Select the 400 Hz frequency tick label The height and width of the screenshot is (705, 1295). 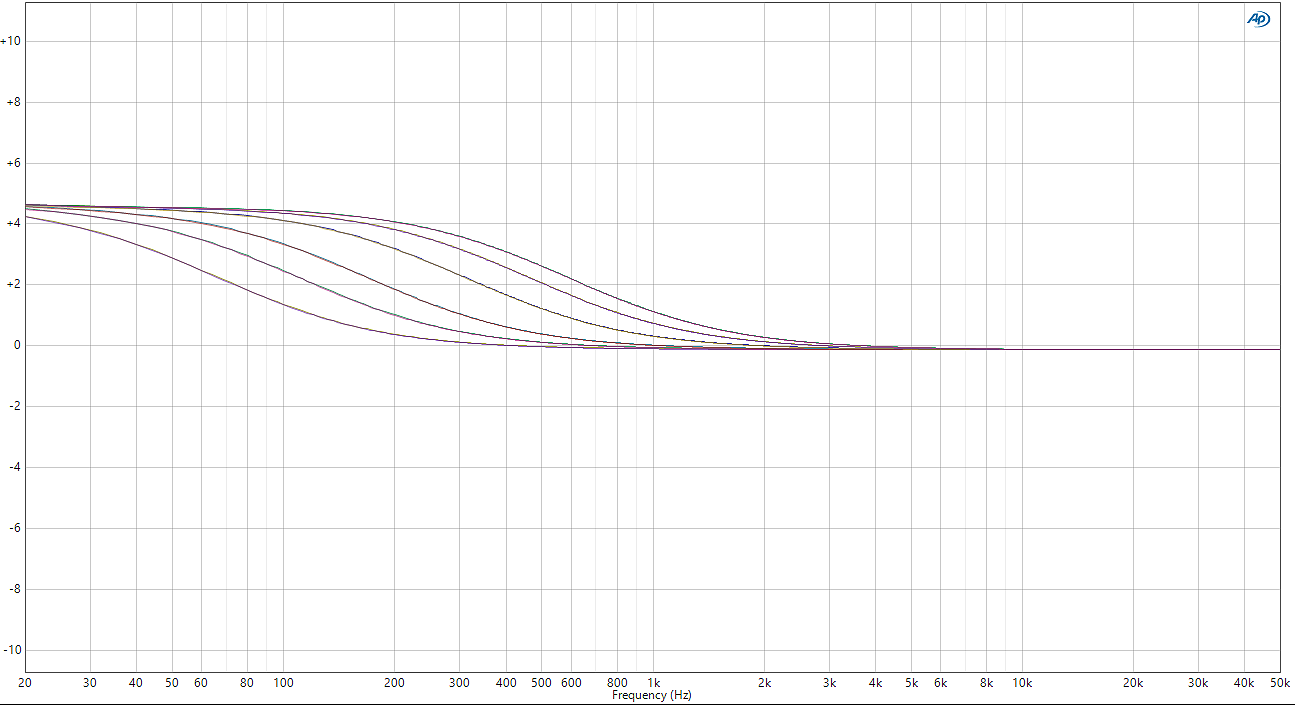pyautogui.click(x=506, y=683)
